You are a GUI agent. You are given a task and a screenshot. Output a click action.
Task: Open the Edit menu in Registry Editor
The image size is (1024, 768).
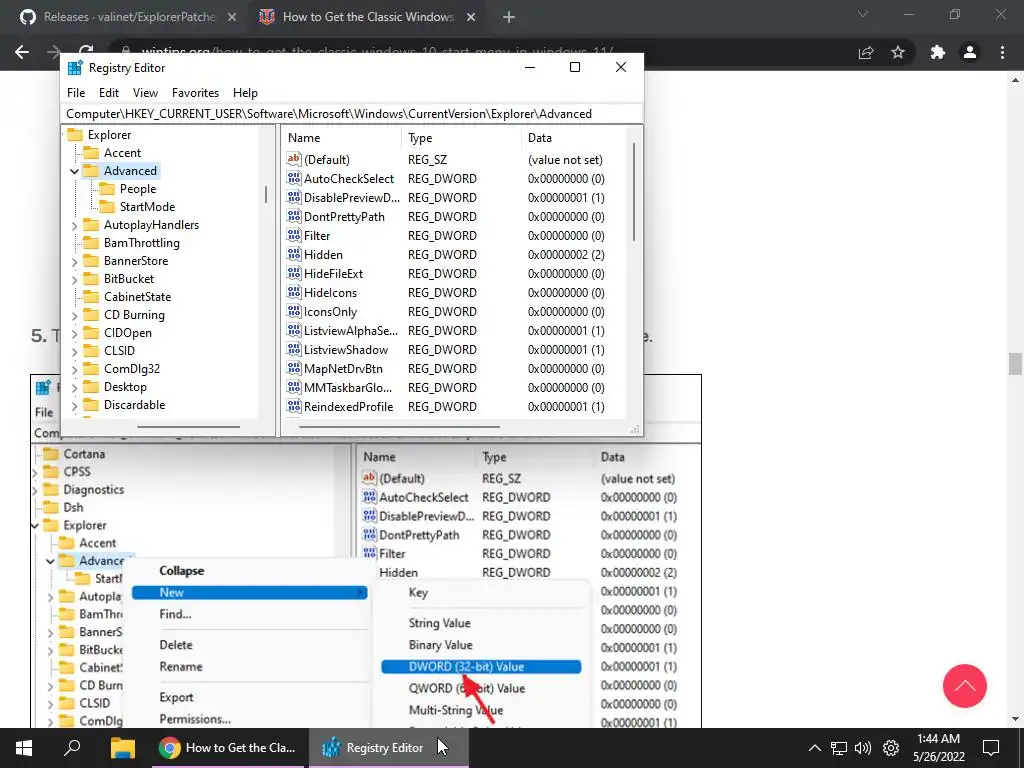click(x=108, y=93)
